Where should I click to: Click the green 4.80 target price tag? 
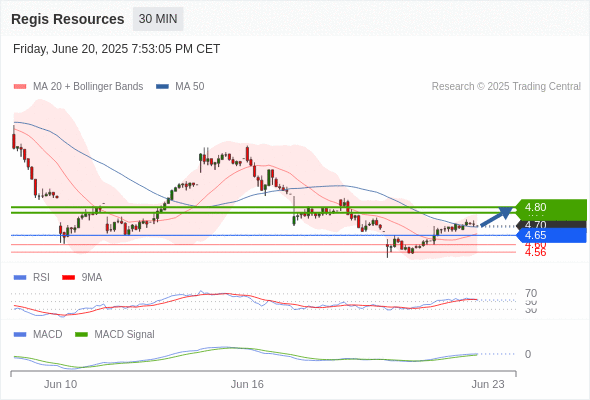(x=551, y=208)
